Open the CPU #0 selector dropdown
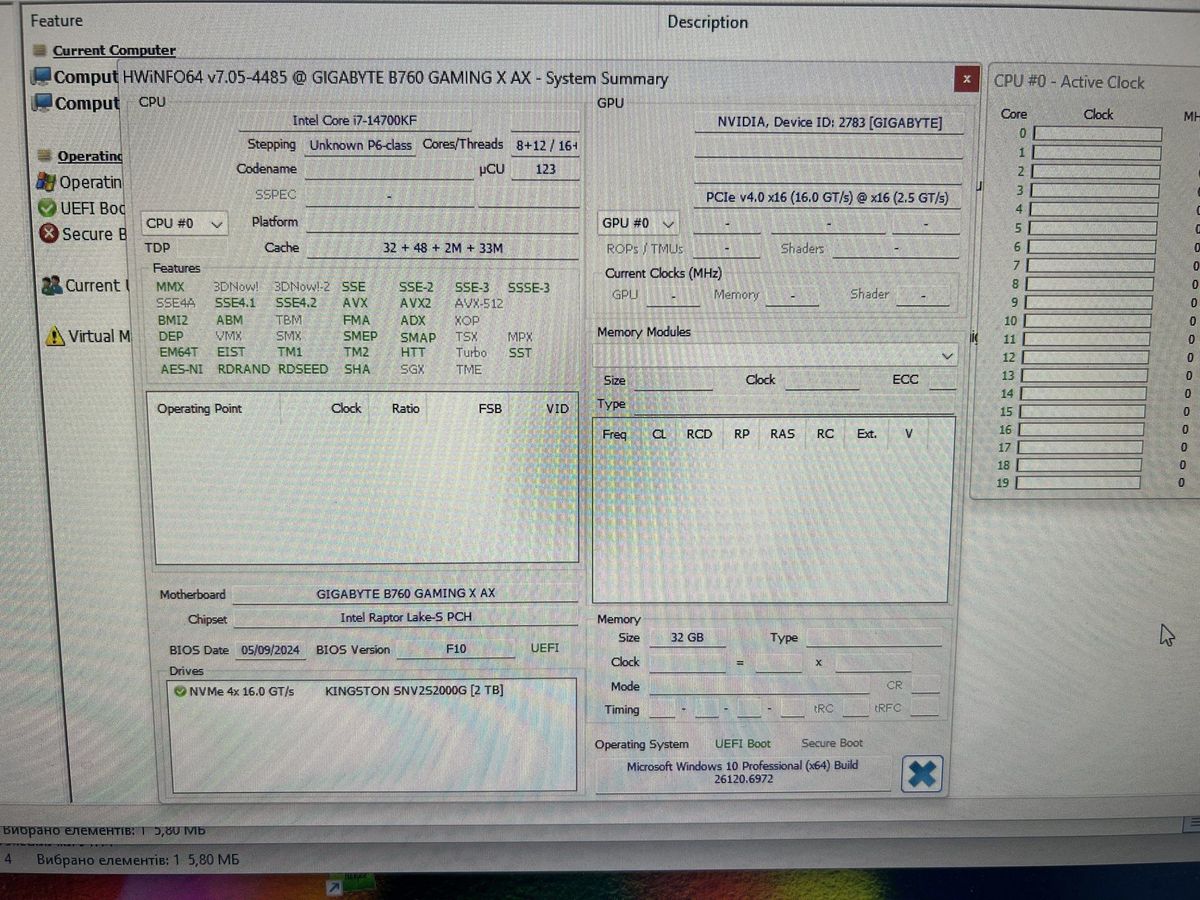This screenshot has height=900, width=1200. 185,224
